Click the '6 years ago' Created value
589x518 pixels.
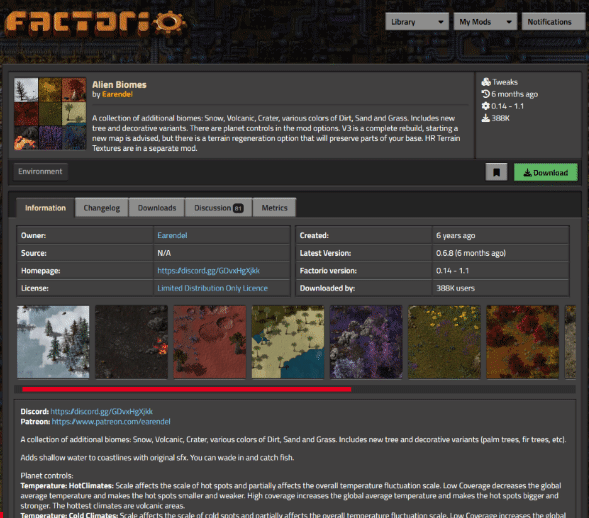[x=455, y=236]
